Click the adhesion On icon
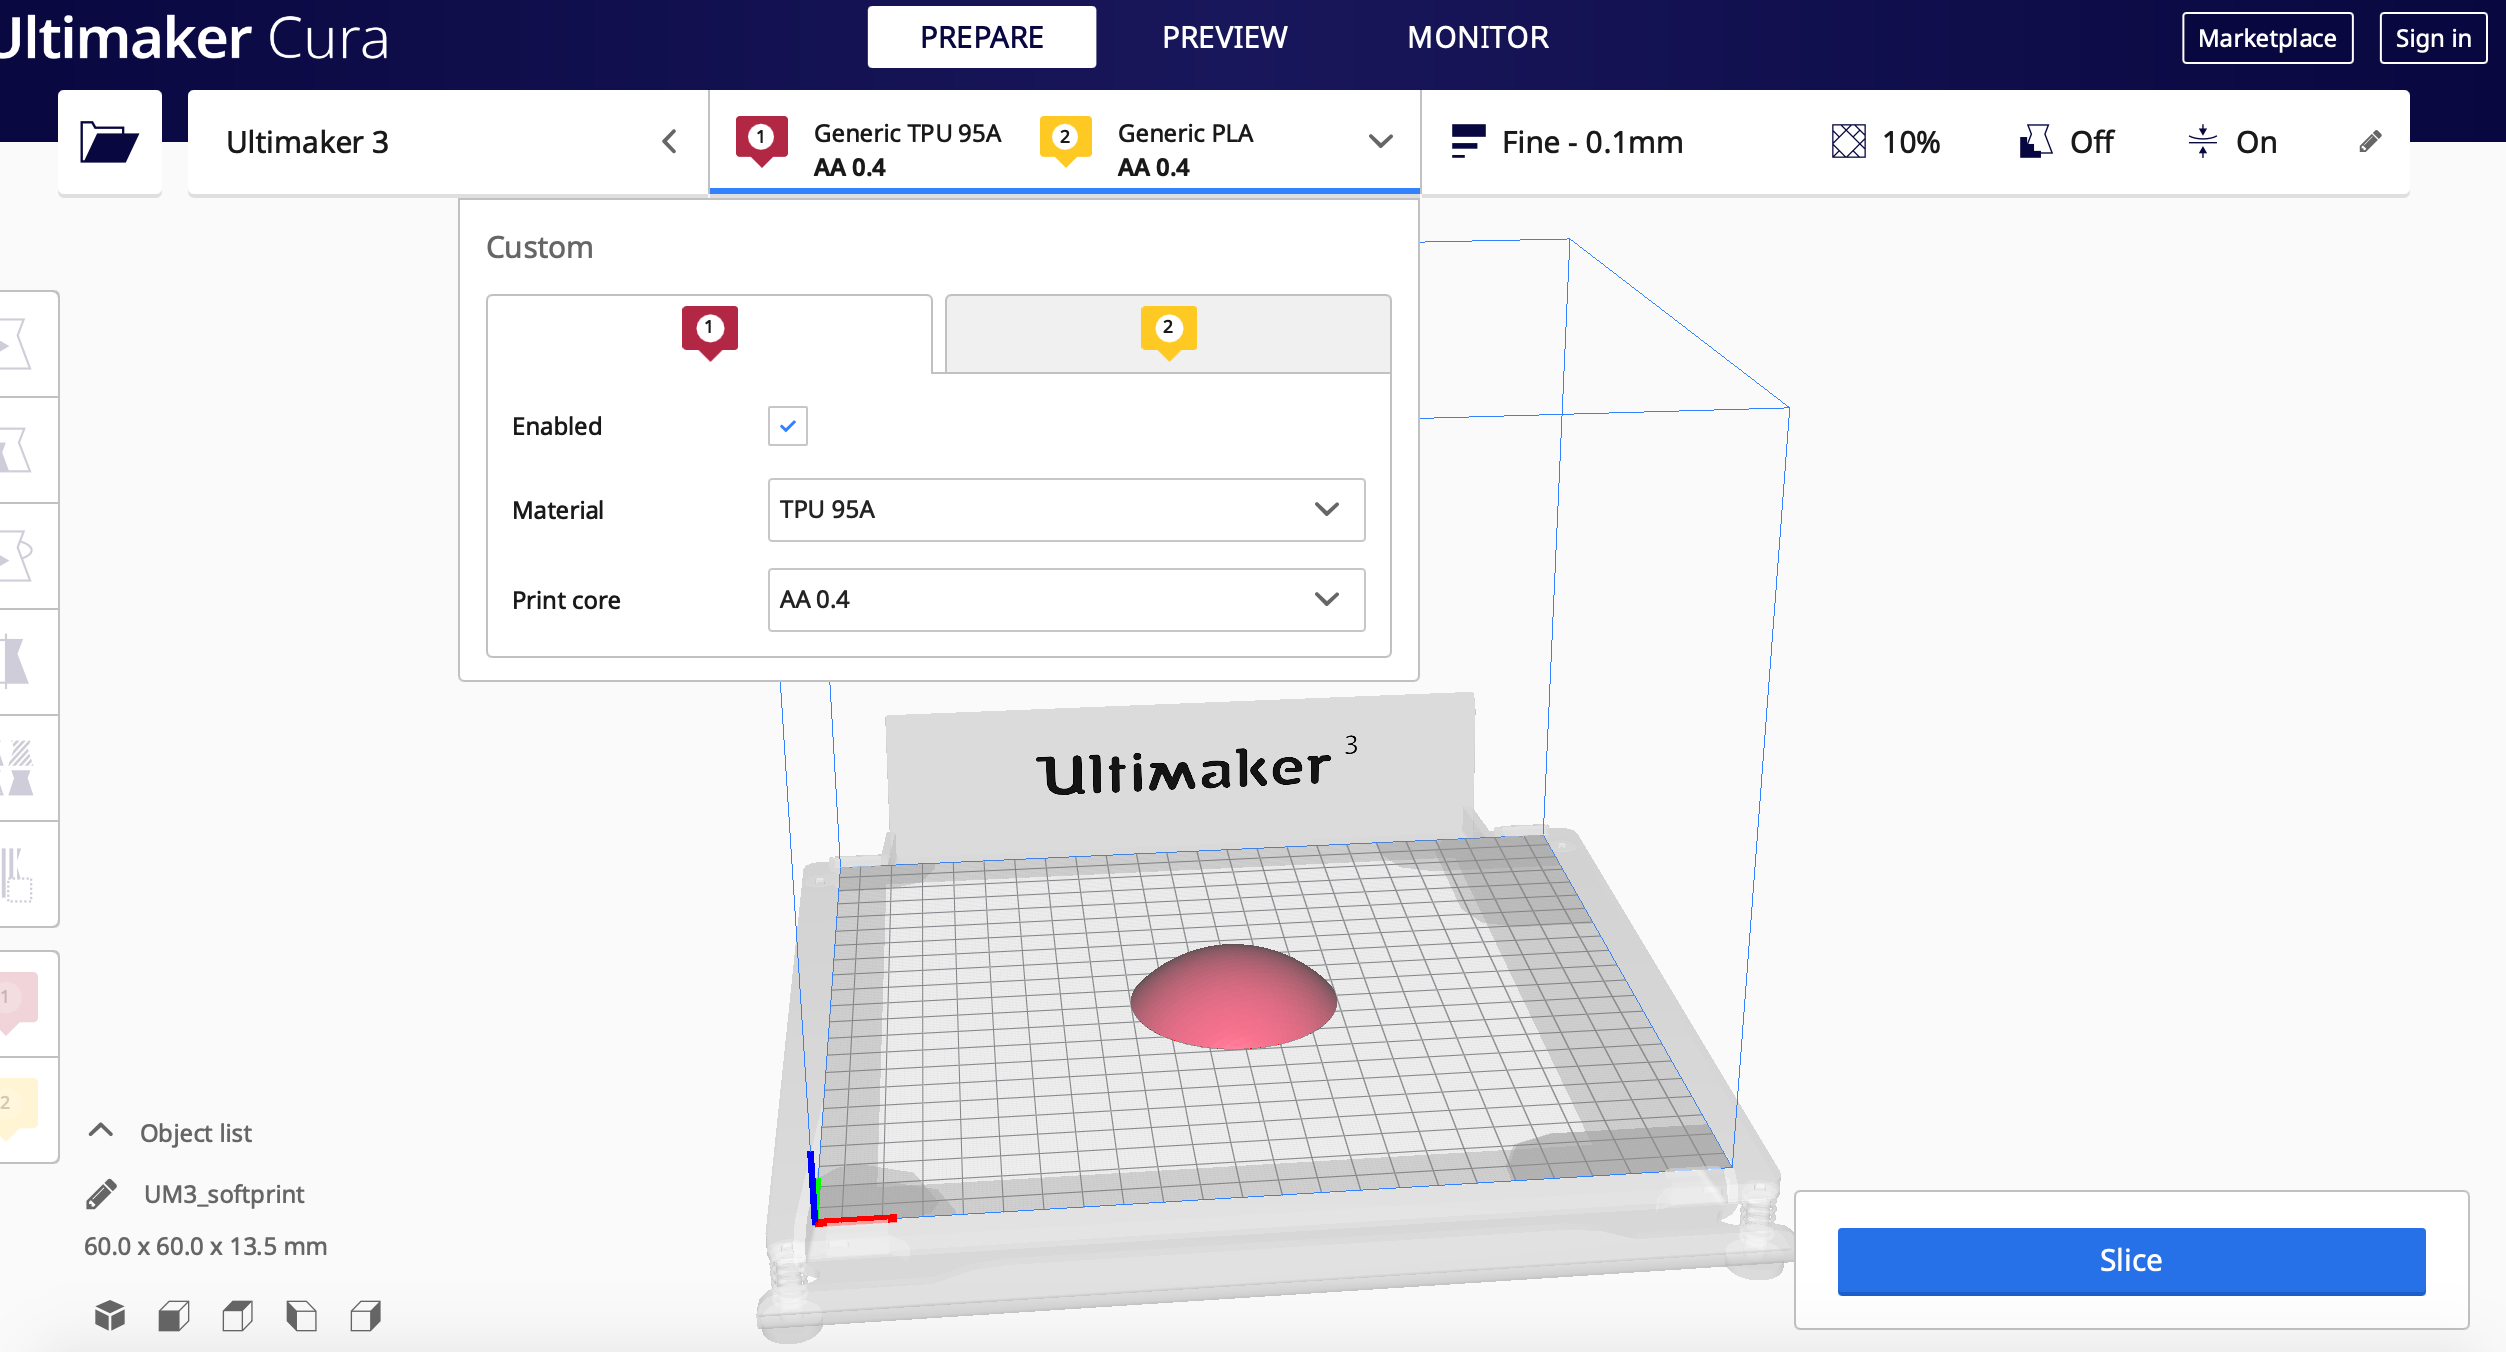 [x=2203, y=142]
